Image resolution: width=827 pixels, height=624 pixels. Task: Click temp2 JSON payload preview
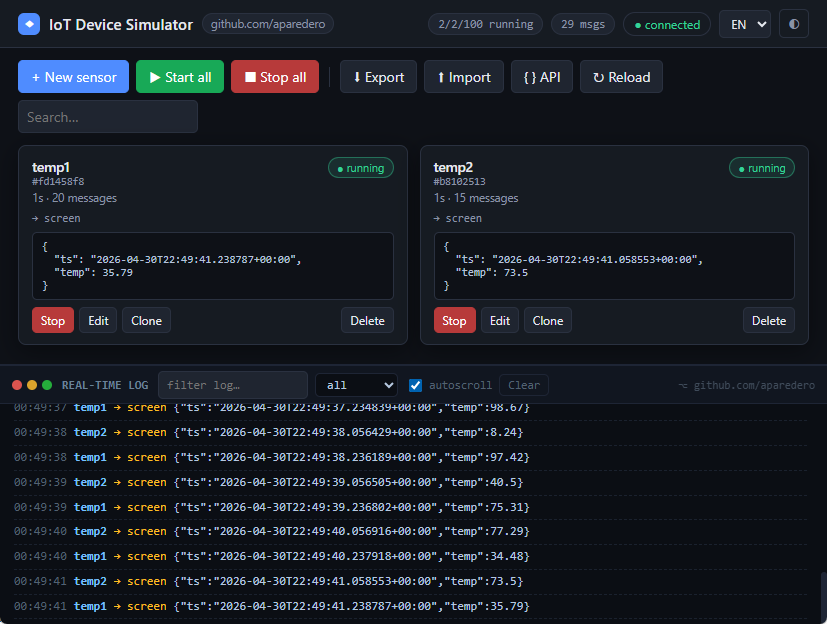coord(614,266)
